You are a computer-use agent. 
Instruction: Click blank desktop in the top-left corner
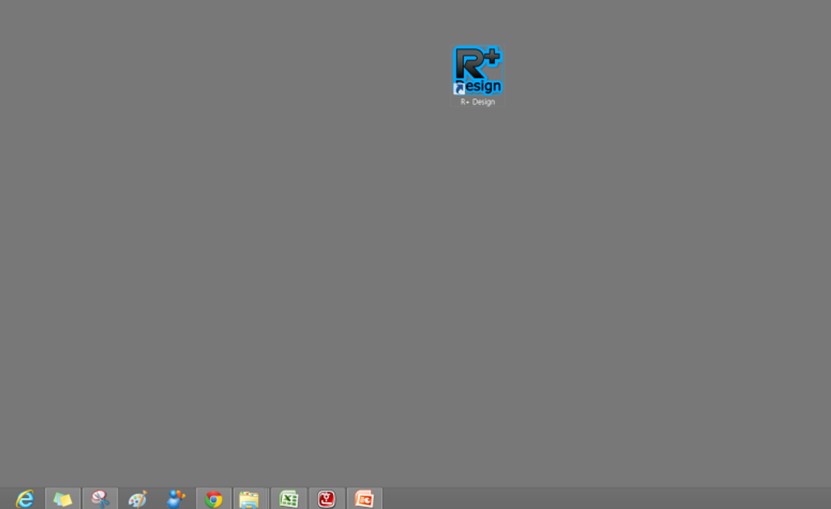point(30,30)
